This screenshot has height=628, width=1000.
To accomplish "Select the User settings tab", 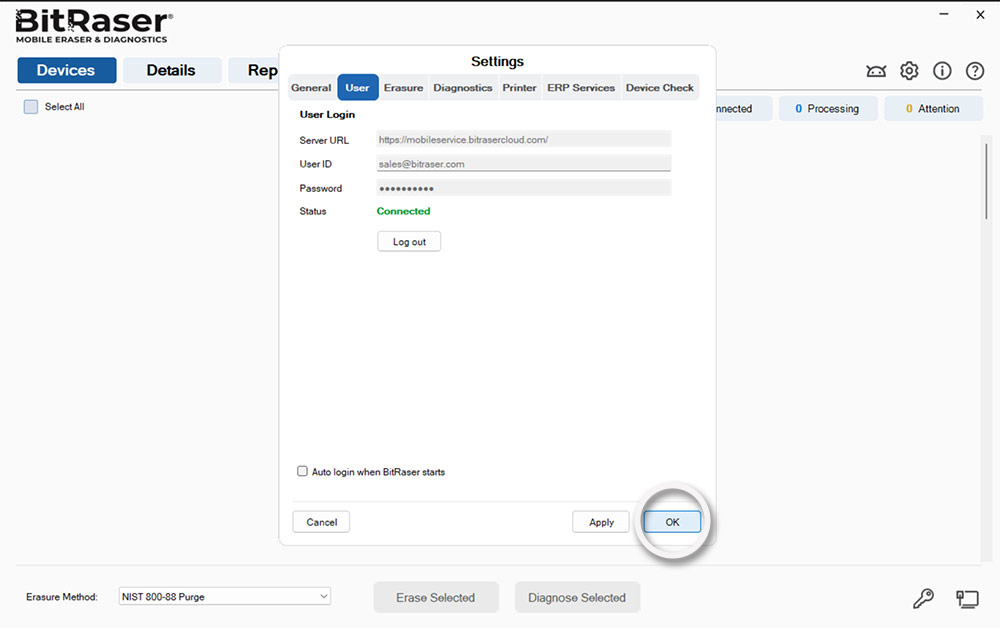I will (x=357, y=88).
